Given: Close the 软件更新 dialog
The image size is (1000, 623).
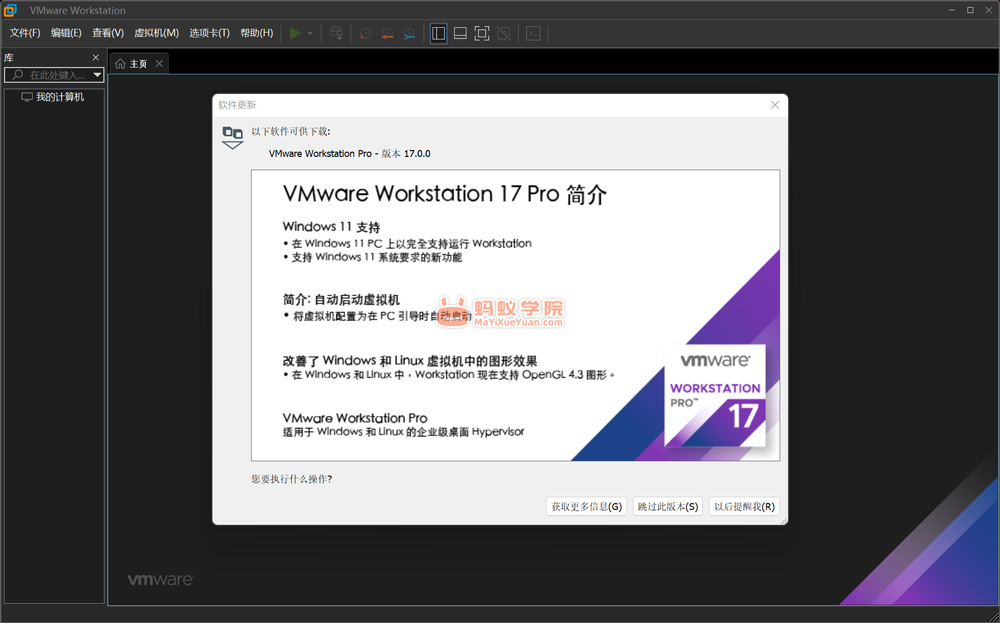Looking at the screenshot, I should [775, 105].
